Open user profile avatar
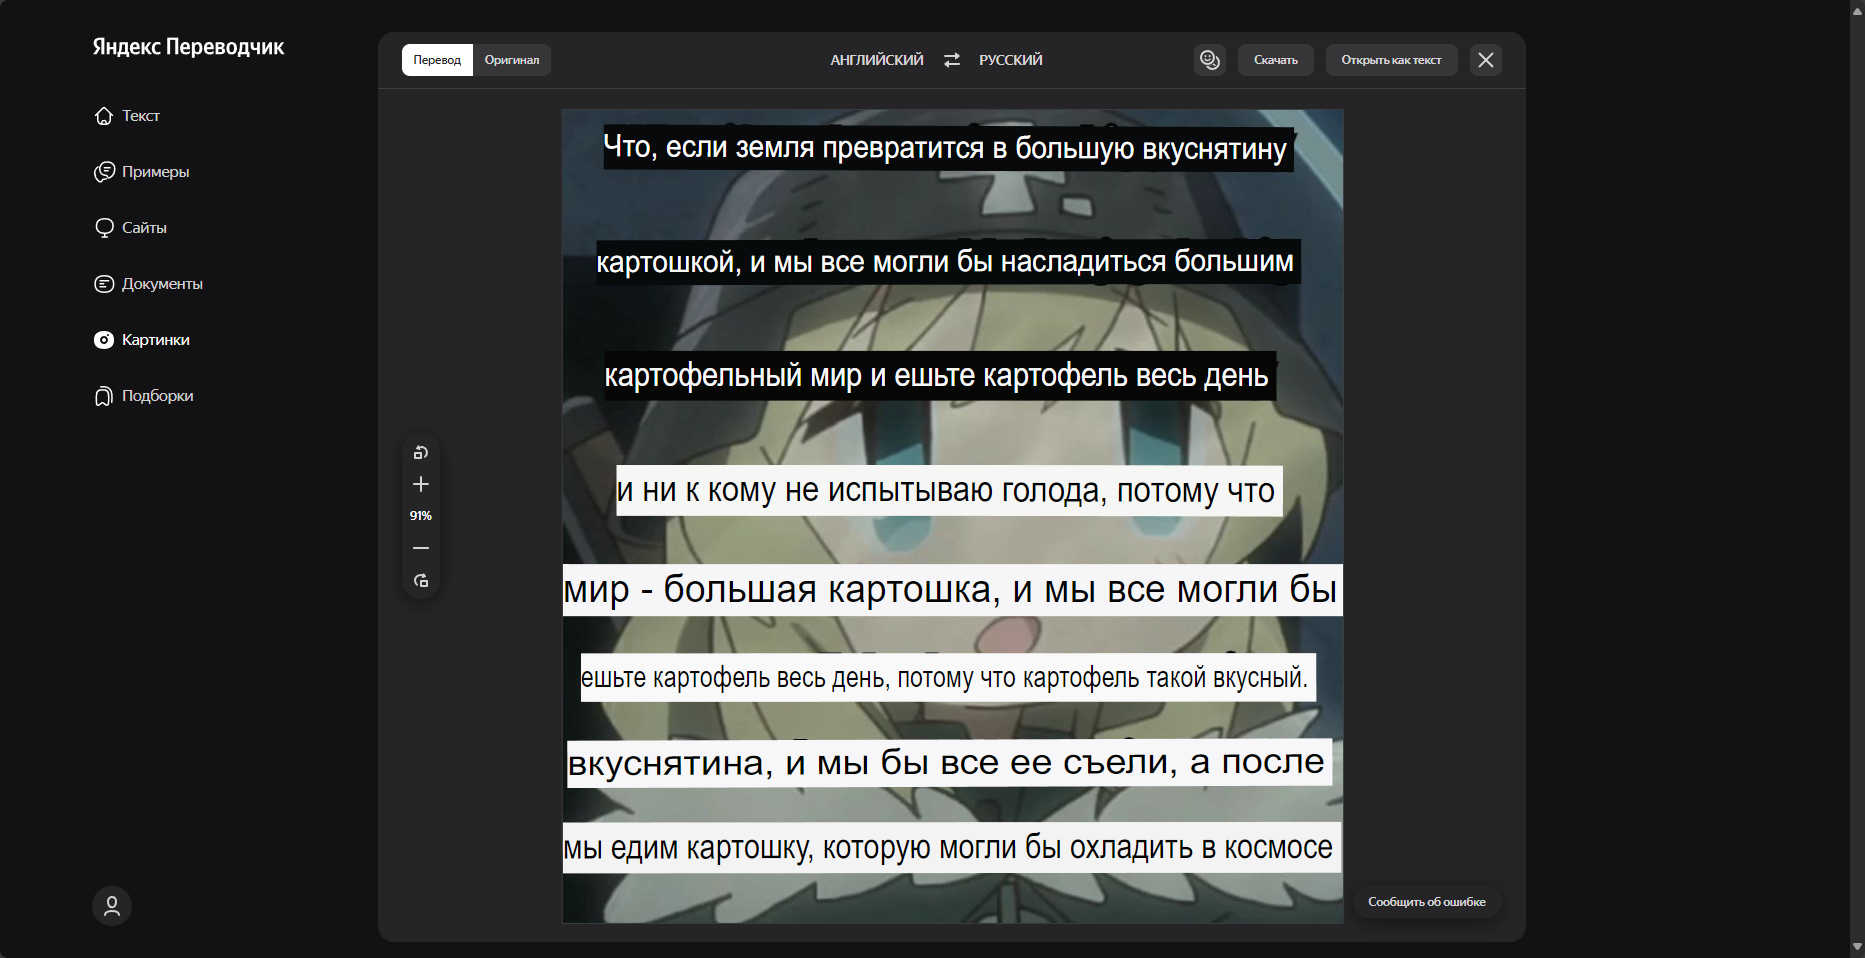 tap(112, 906)
